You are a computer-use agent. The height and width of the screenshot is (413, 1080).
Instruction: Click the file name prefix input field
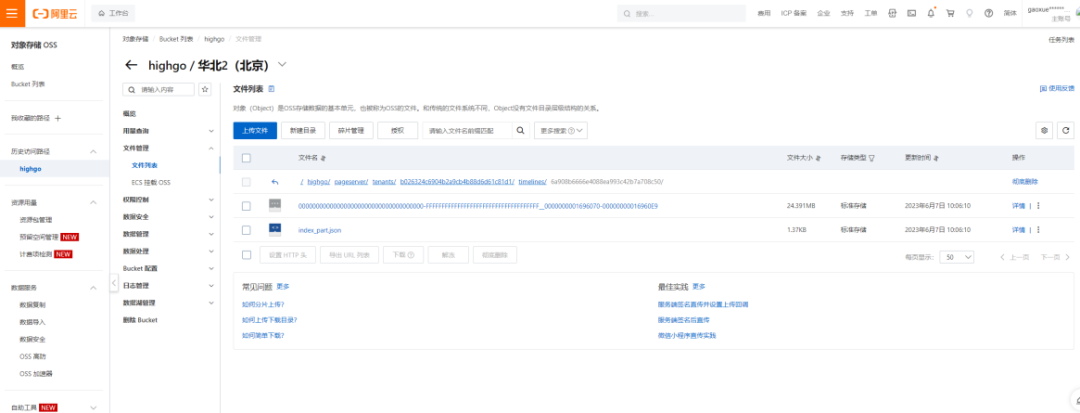[x=467, y=131]
